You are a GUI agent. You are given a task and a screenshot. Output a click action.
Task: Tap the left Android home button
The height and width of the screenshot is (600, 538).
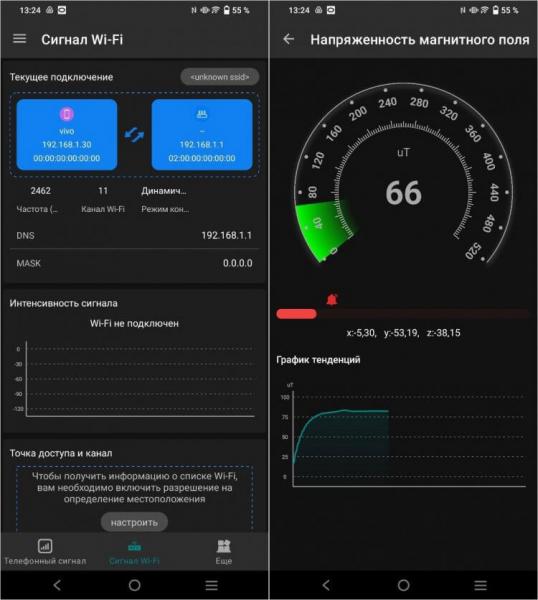(x=134, y=585)
